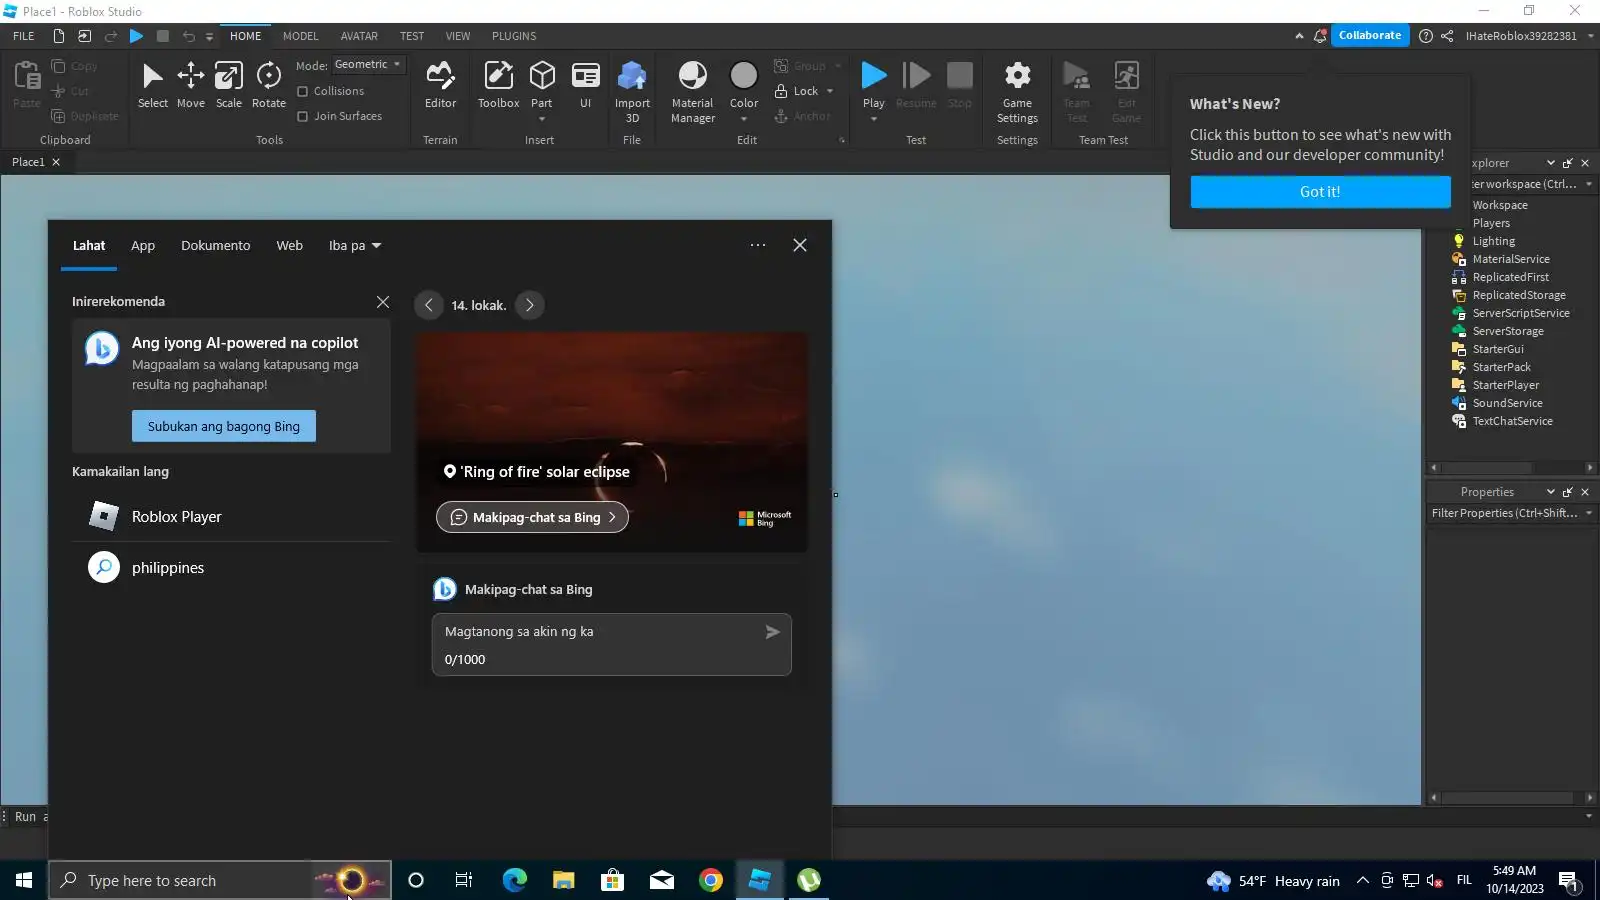Click the Share icon near the username
This screenshot has width=1600, height=900.
tap(1447, 36)
